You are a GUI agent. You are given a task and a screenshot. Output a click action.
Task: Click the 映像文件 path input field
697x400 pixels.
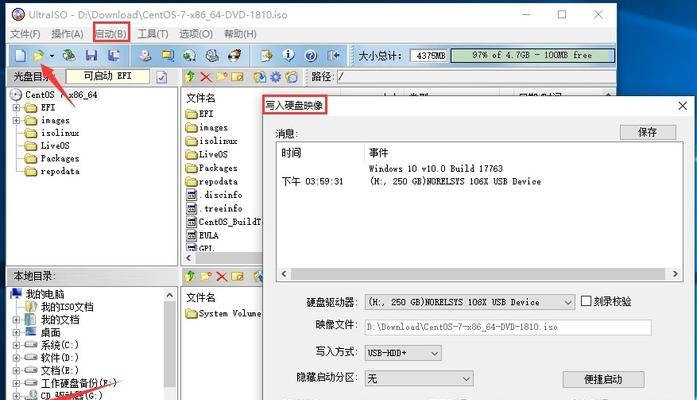tap(508, 327)
